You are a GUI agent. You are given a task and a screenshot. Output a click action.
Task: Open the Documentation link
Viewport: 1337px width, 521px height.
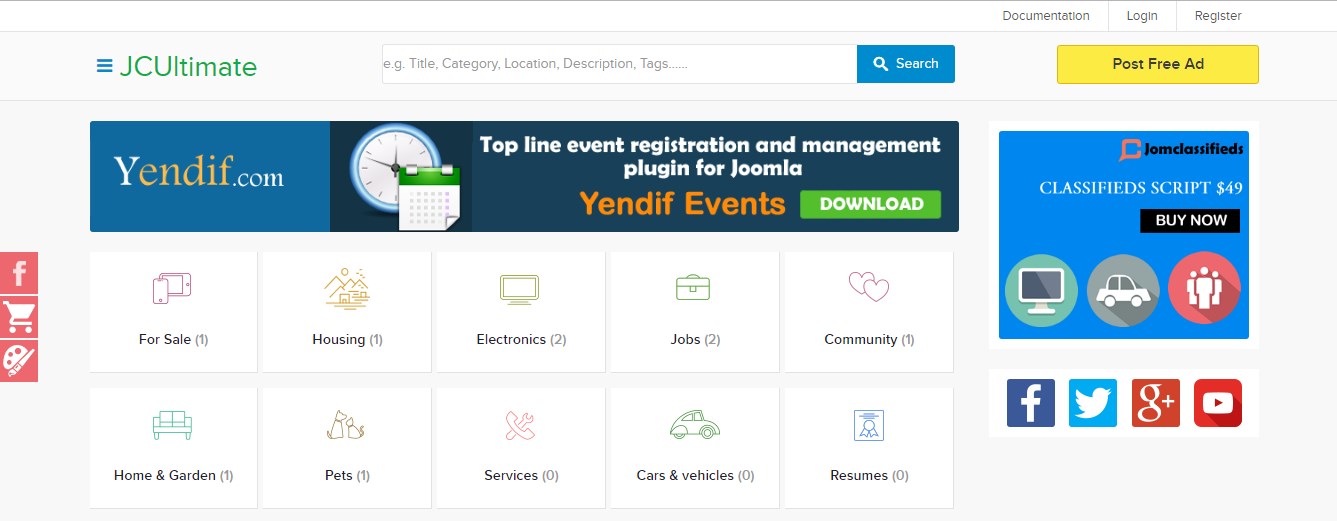coord(1046,15)
